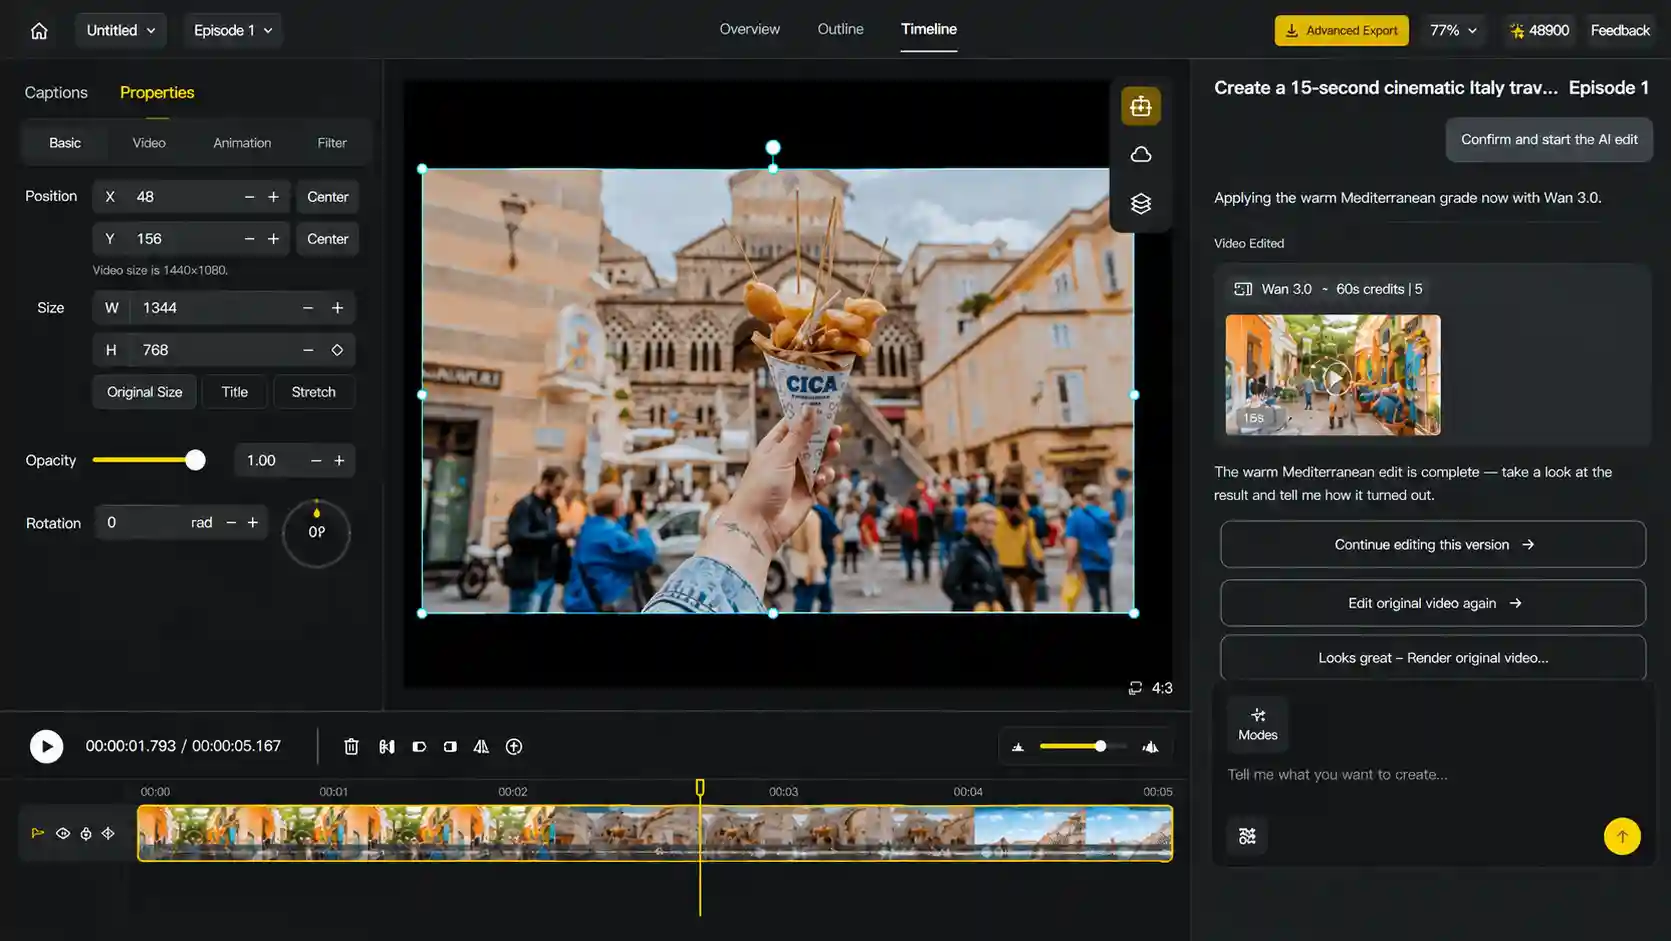
Task: Increase the width value with plus
Action: coord(337,308)
